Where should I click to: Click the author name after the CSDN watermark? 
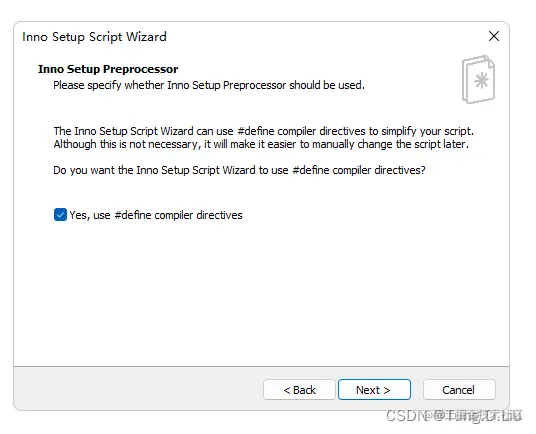(x=480, y=416)
